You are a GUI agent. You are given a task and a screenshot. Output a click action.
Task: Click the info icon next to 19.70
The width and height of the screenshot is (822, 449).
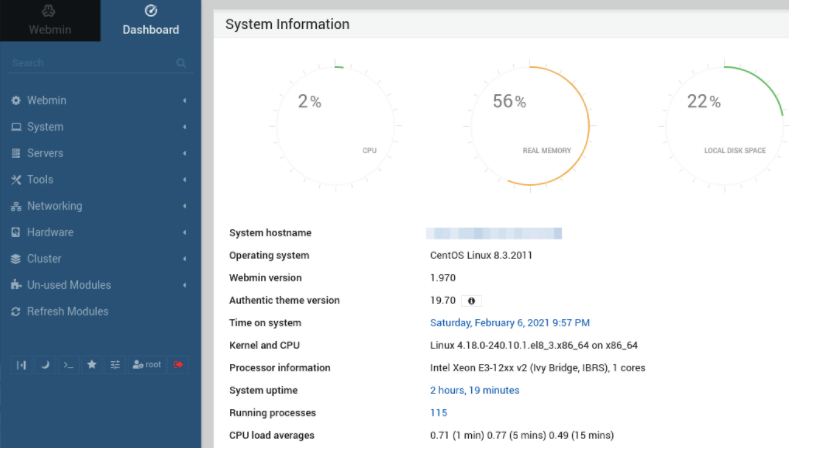[x=471, y=301]
